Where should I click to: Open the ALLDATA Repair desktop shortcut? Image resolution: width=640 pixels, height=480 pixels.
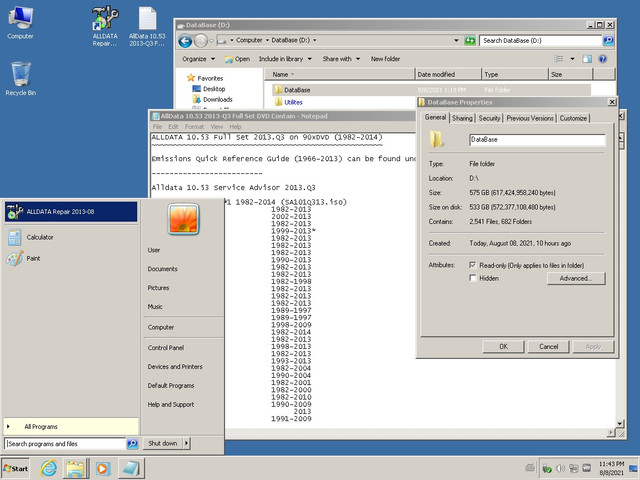(105, 26)
